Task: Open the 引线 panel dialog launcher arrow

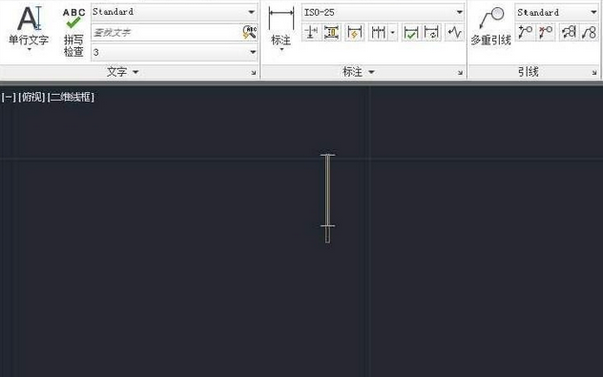Action: tap(594, 73)
